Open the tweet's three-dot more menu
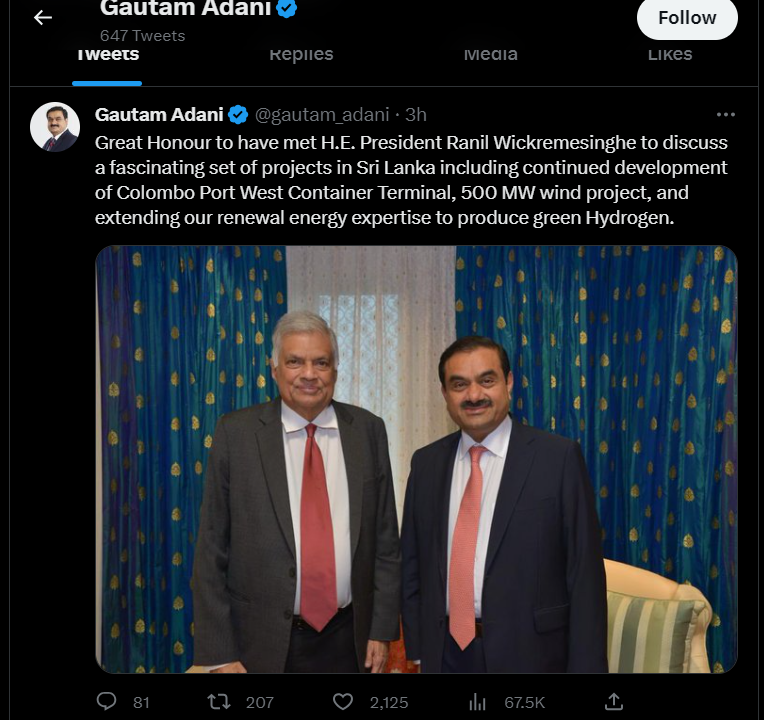Screen dimensions: 764x720 click(726, 114)
